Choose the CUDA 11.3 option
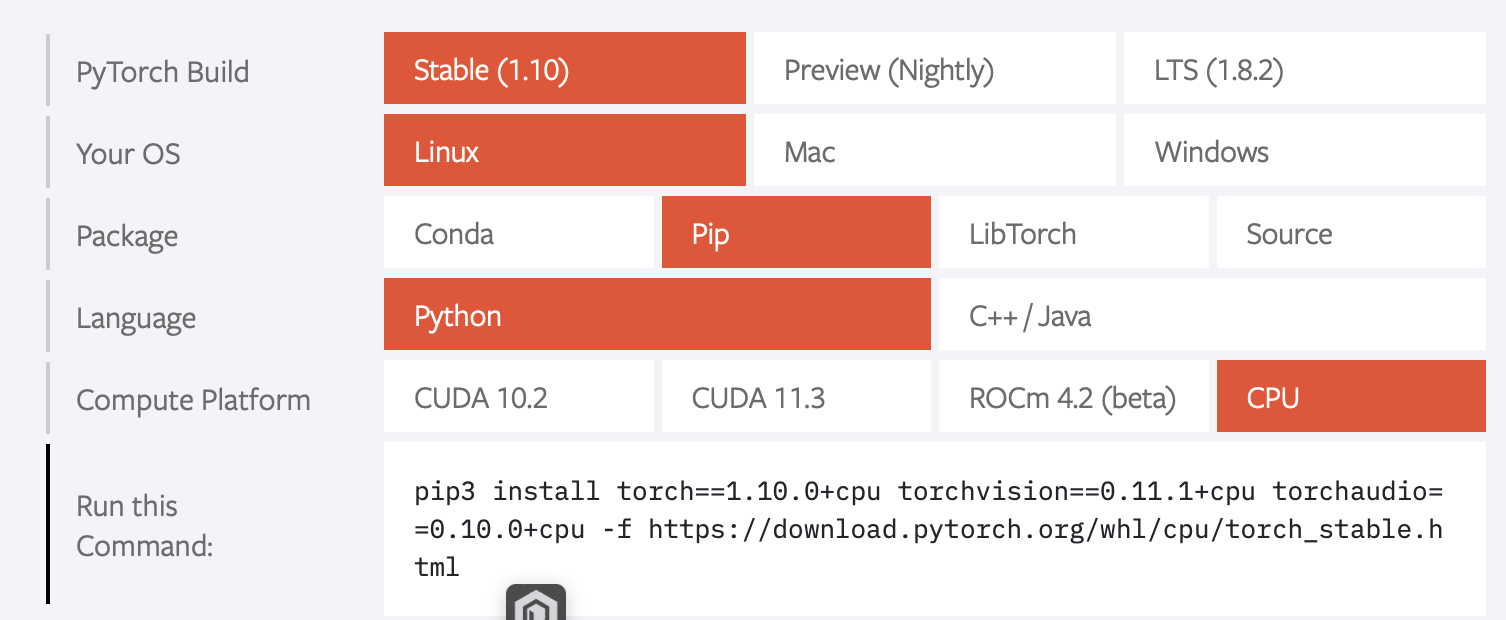The height and width of the screenshot is (620, 1506). (795, 396)
